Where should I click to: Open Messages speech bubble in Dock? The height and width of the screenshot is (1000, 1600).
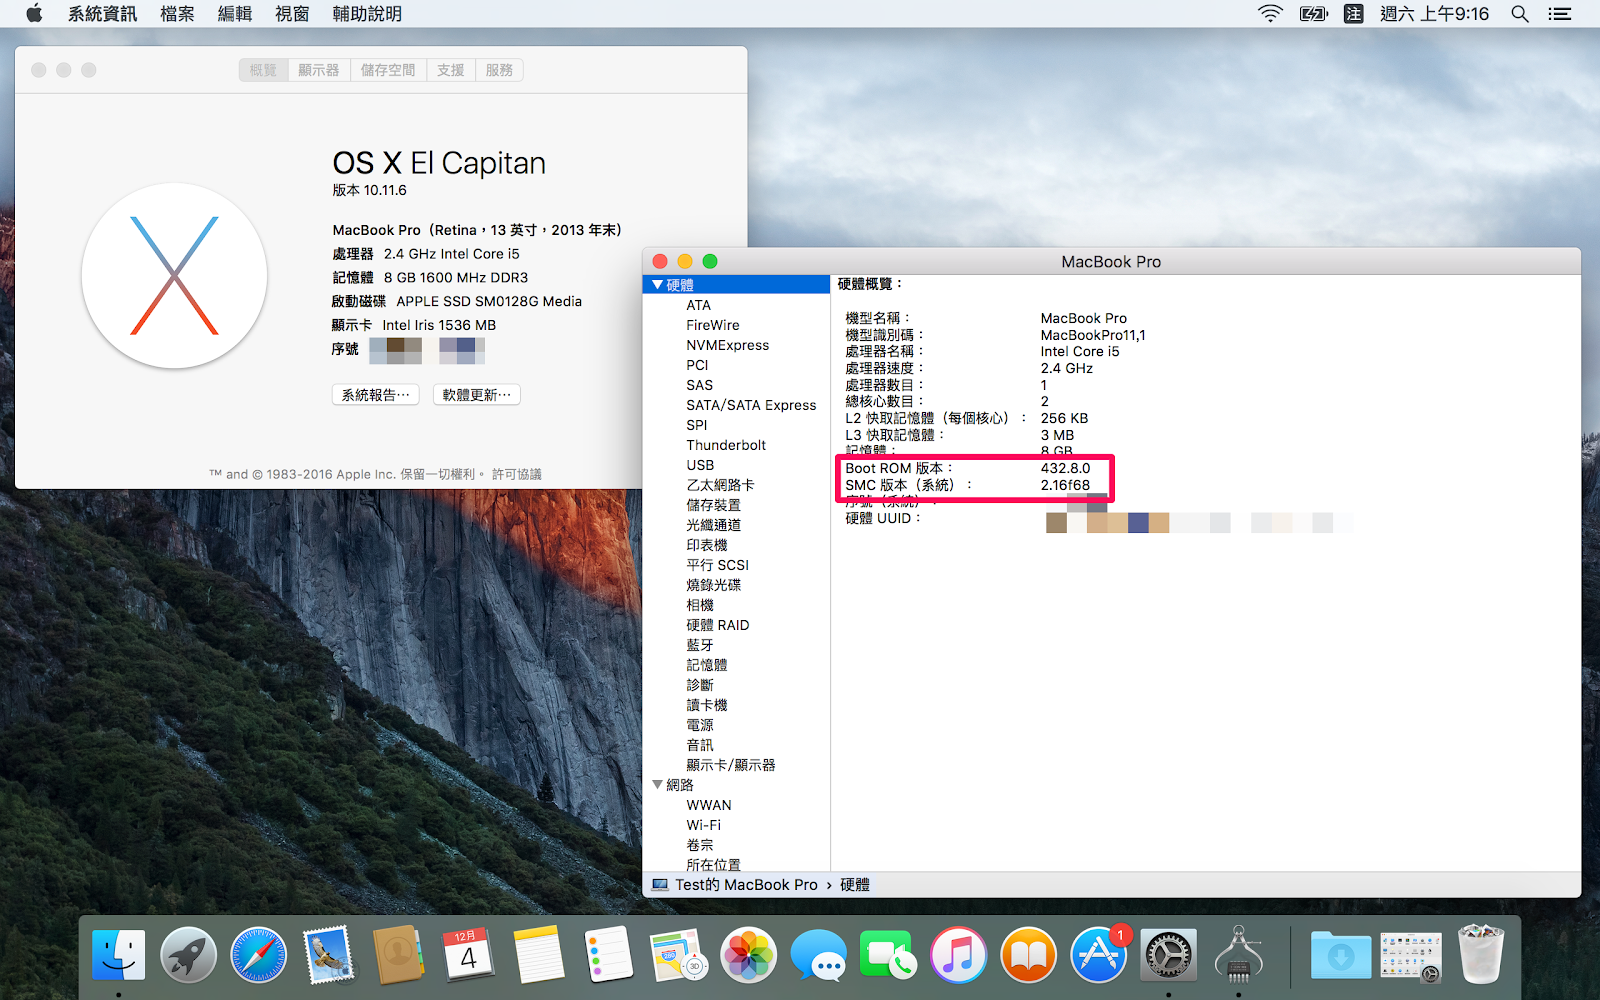coord(818,955)
